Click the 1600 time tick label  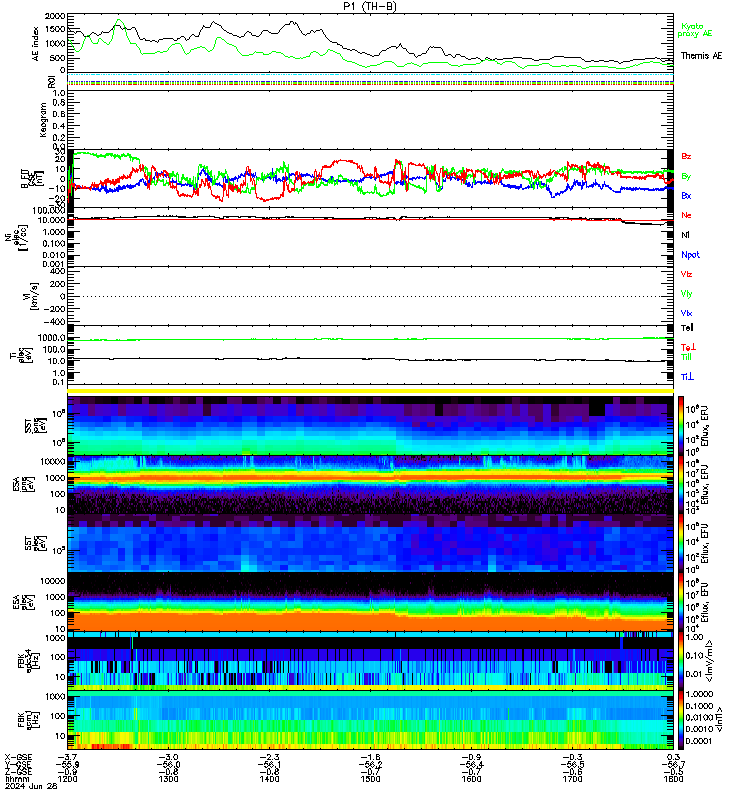471,779
